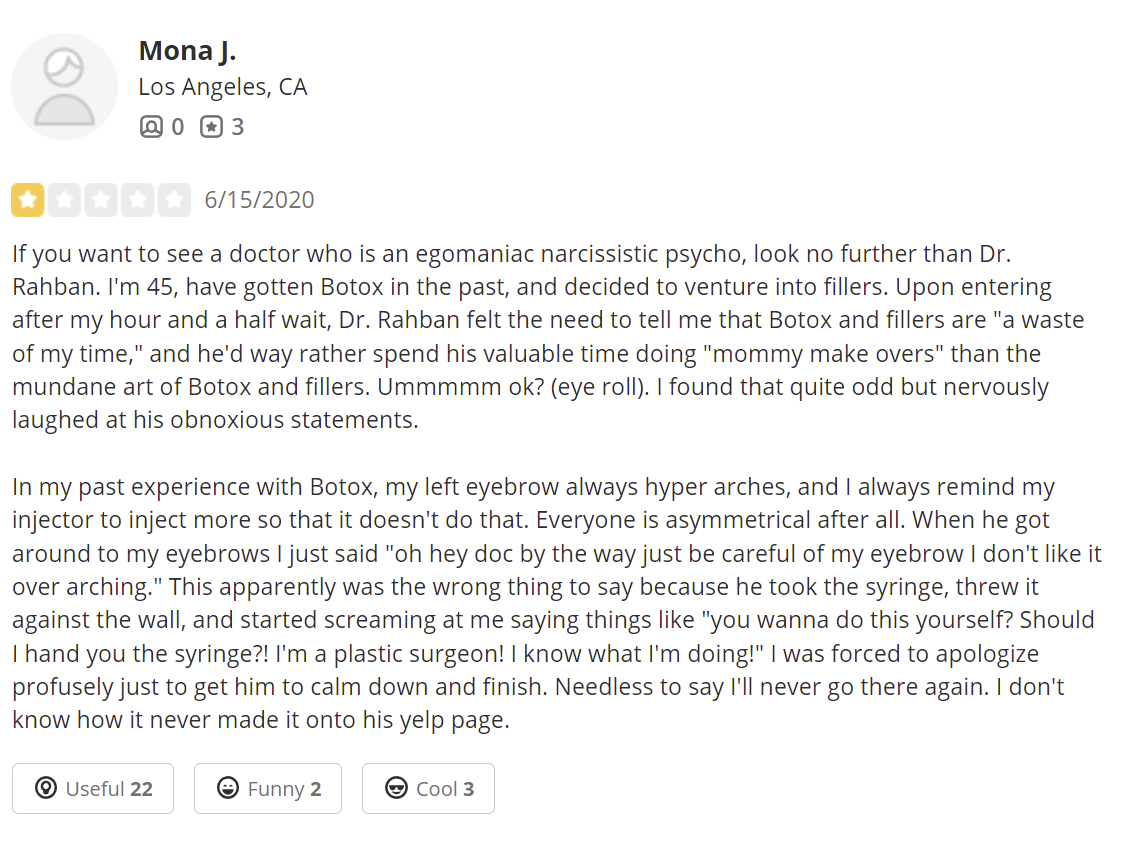Click the filled yellow first rating star
Screen dimensions: 1122x842
point(28,200)
